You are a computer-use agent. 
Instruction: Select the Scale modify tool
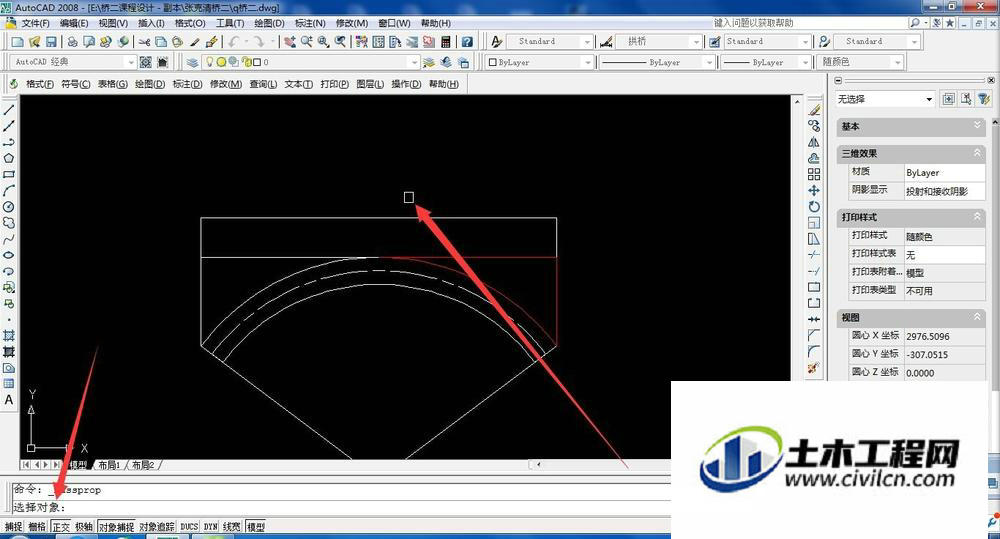pos(814,223)
